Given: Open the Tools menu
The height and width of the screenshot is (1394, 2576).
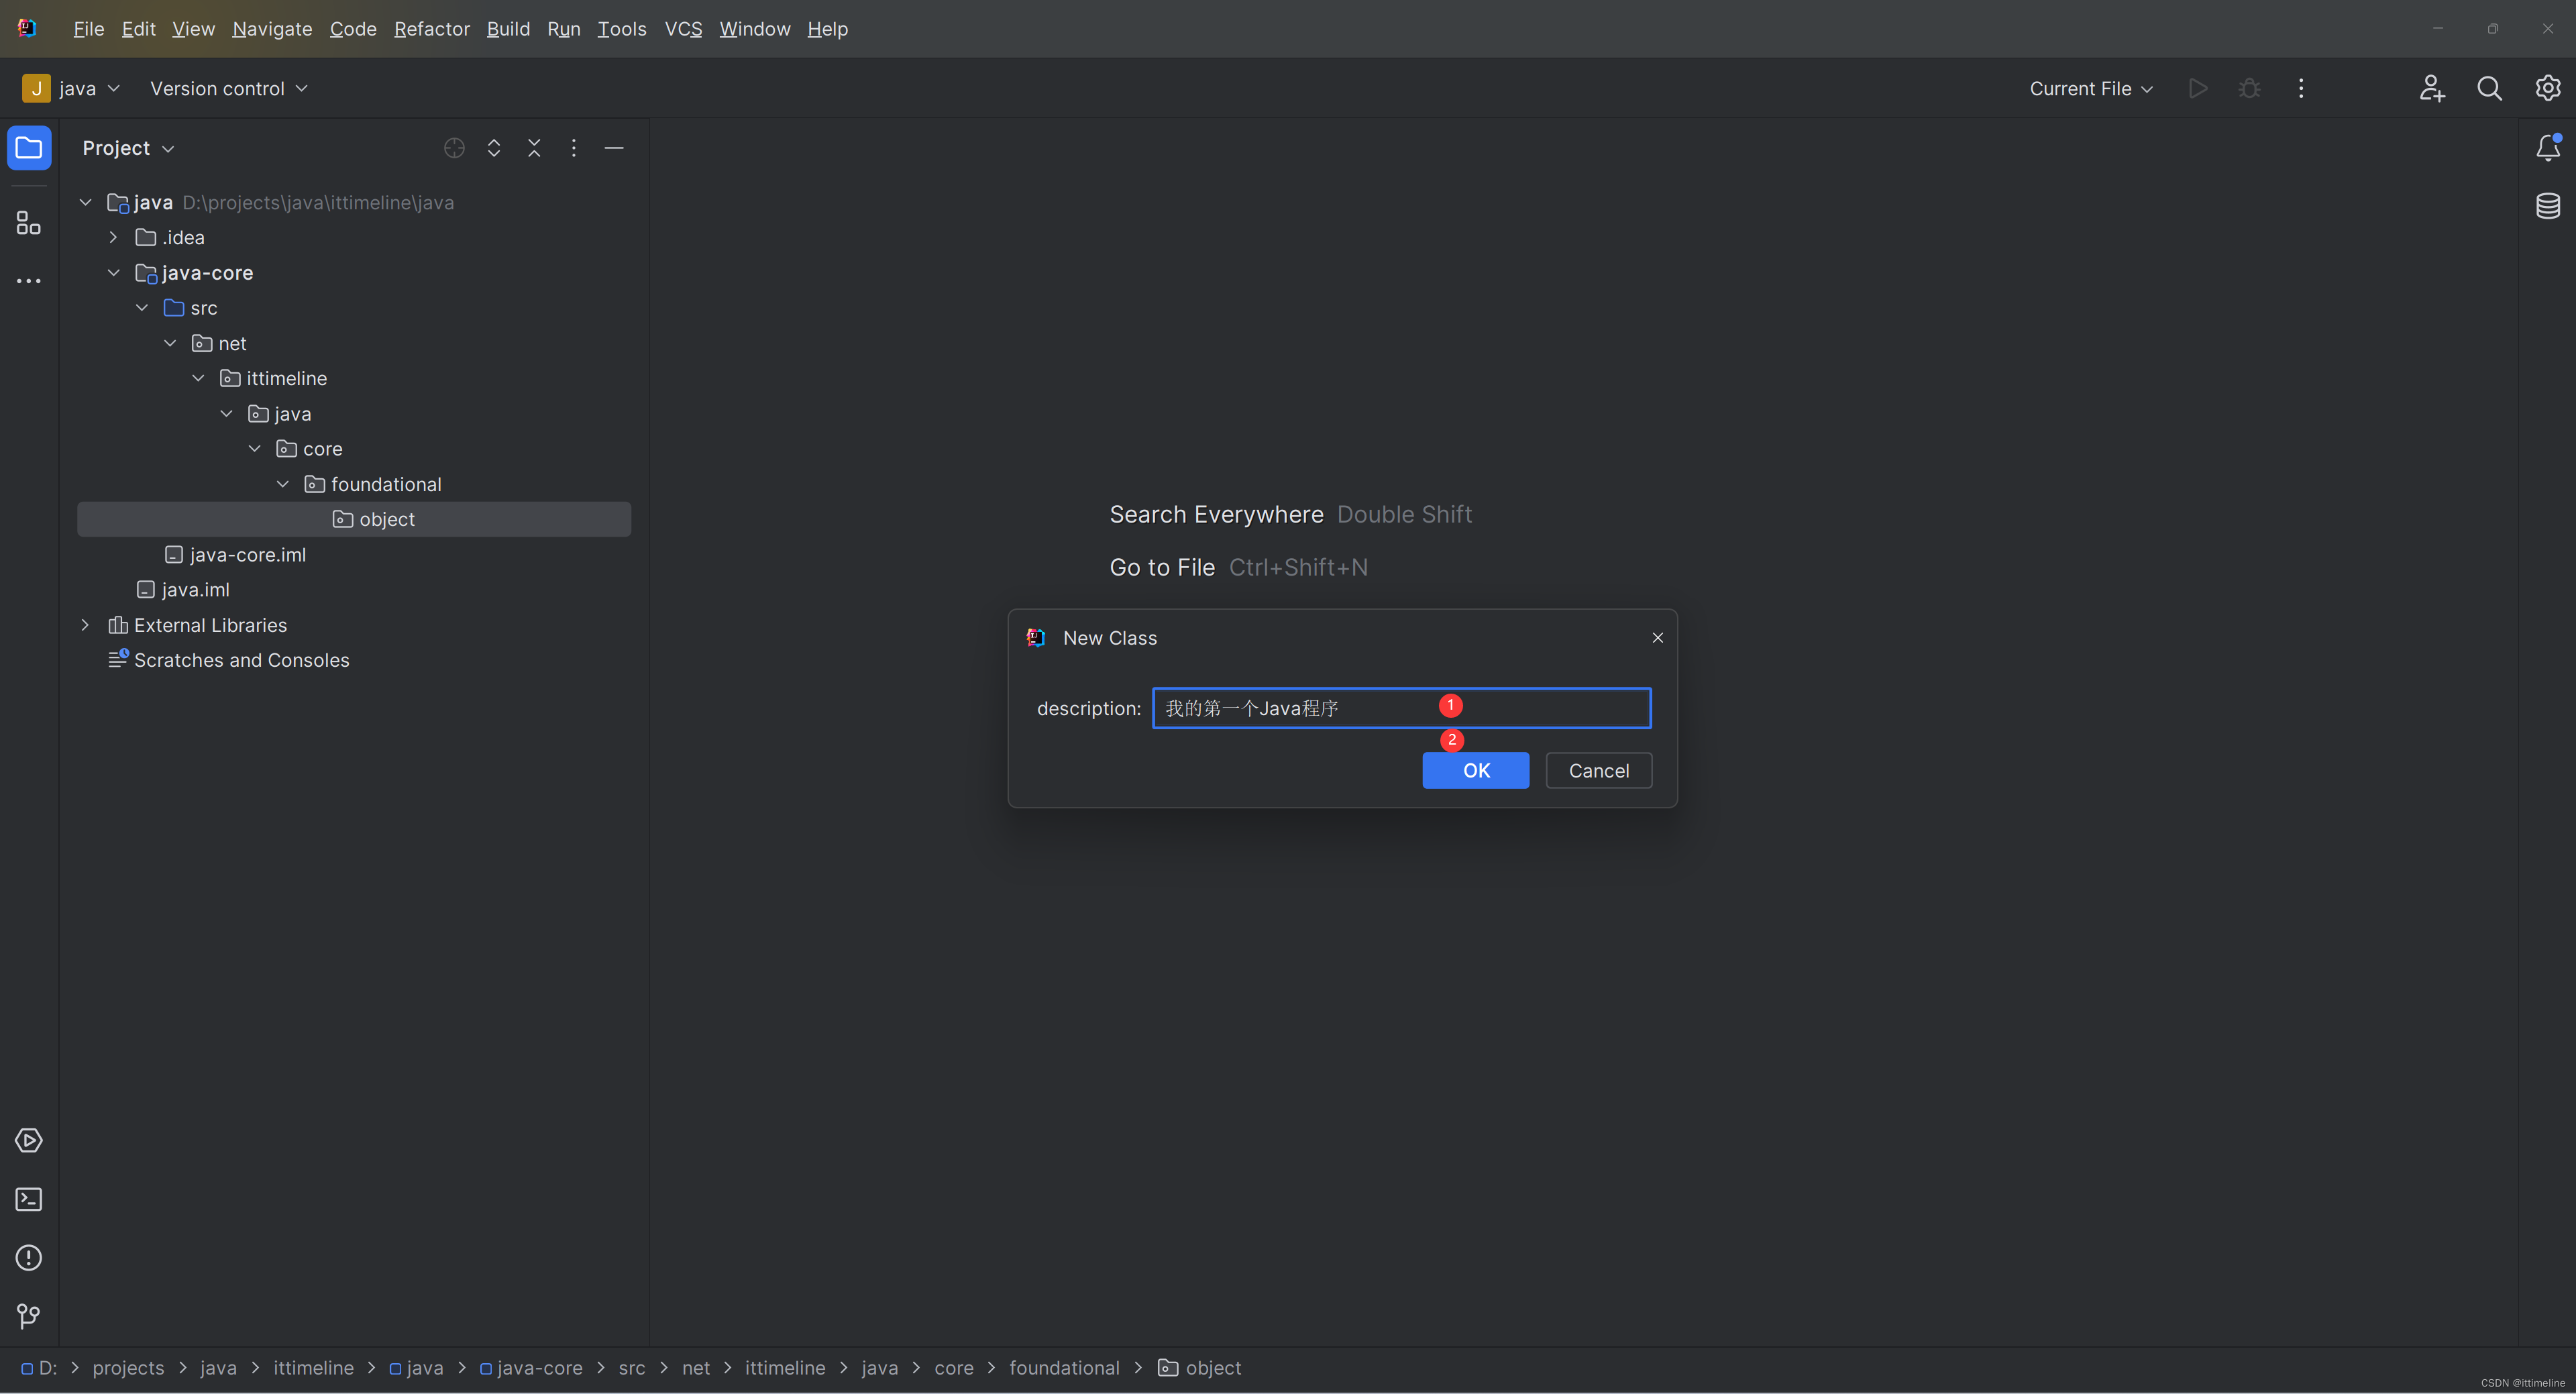Looking at the screenshot, I should click(621, 28).
